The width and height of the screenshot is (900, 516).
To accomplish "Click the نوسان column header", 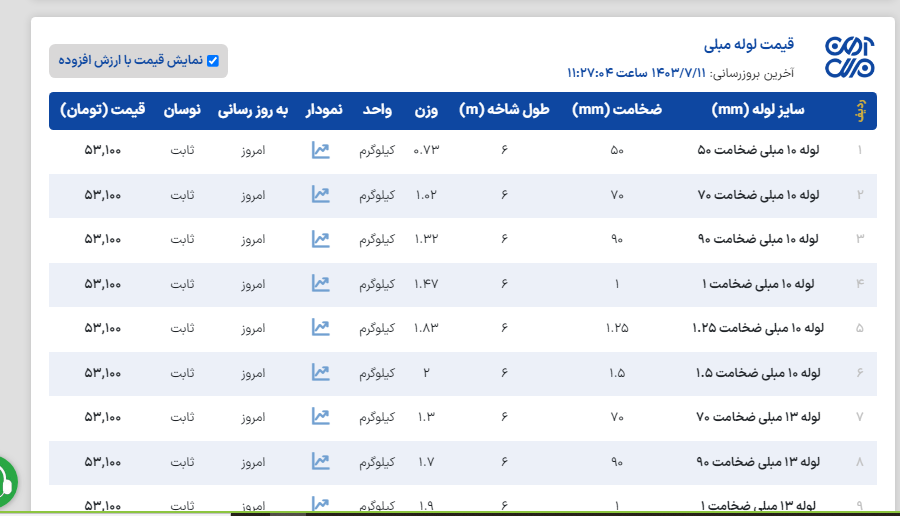I will pyautogui.click(x=182, y=110).
